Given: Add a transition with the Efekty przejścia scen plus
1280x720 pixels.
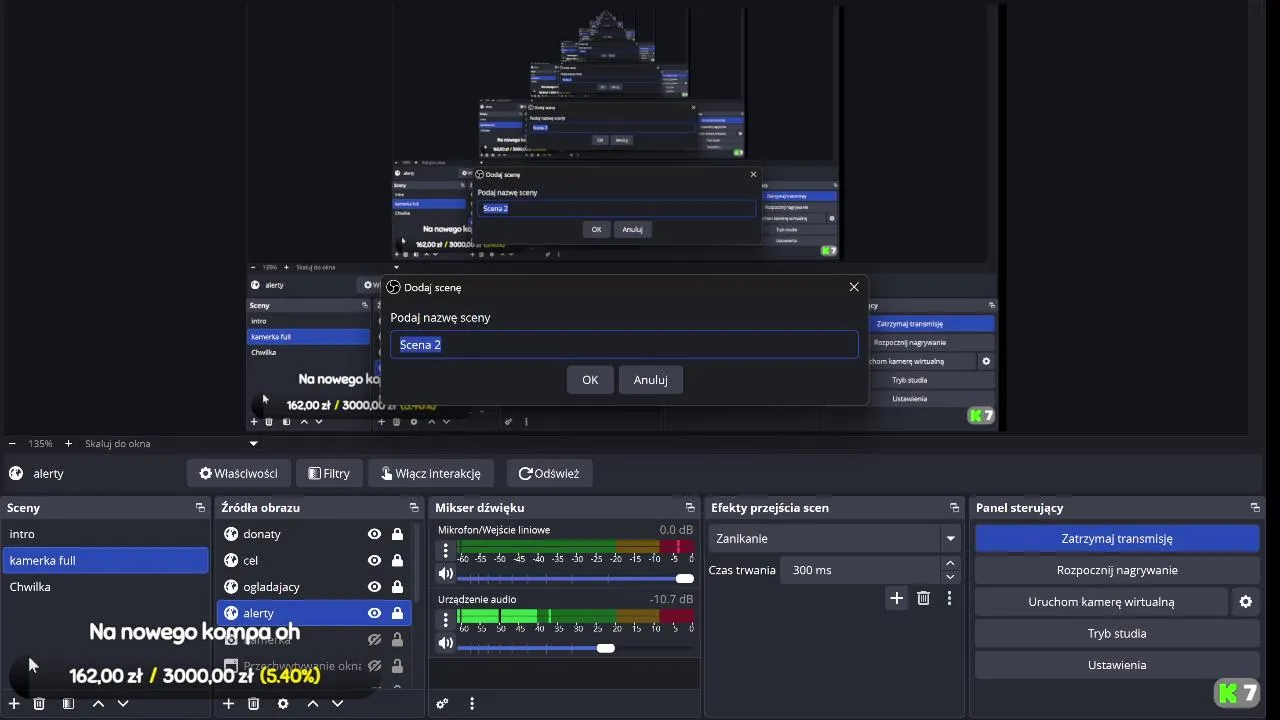Looking at the screenshot, I should tap(897, 598).
